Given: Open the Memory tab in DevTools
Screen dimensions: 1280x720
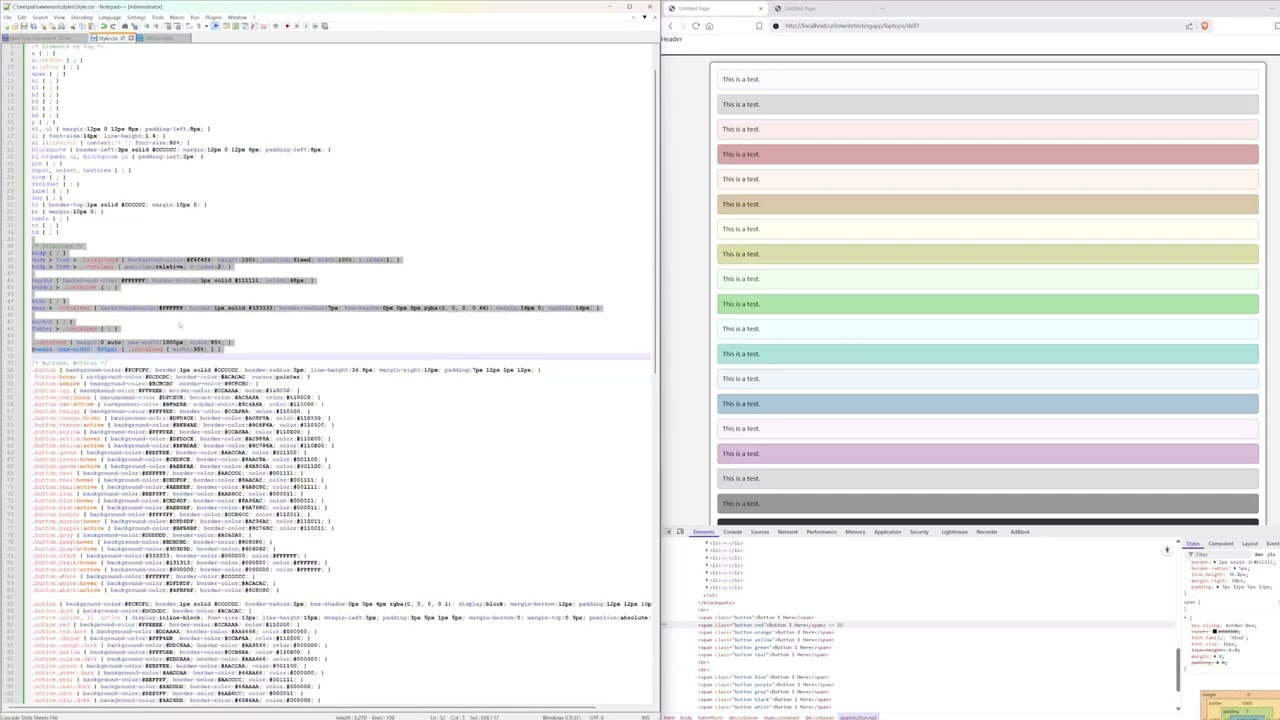Looking at the screenshot, I should pyautogui.click(x=855, y=532).
